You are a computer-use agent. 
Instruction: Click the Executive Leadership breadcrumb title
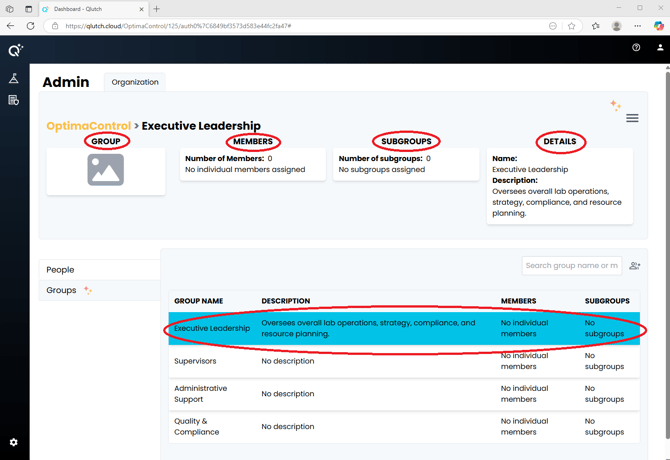point(201,126)
